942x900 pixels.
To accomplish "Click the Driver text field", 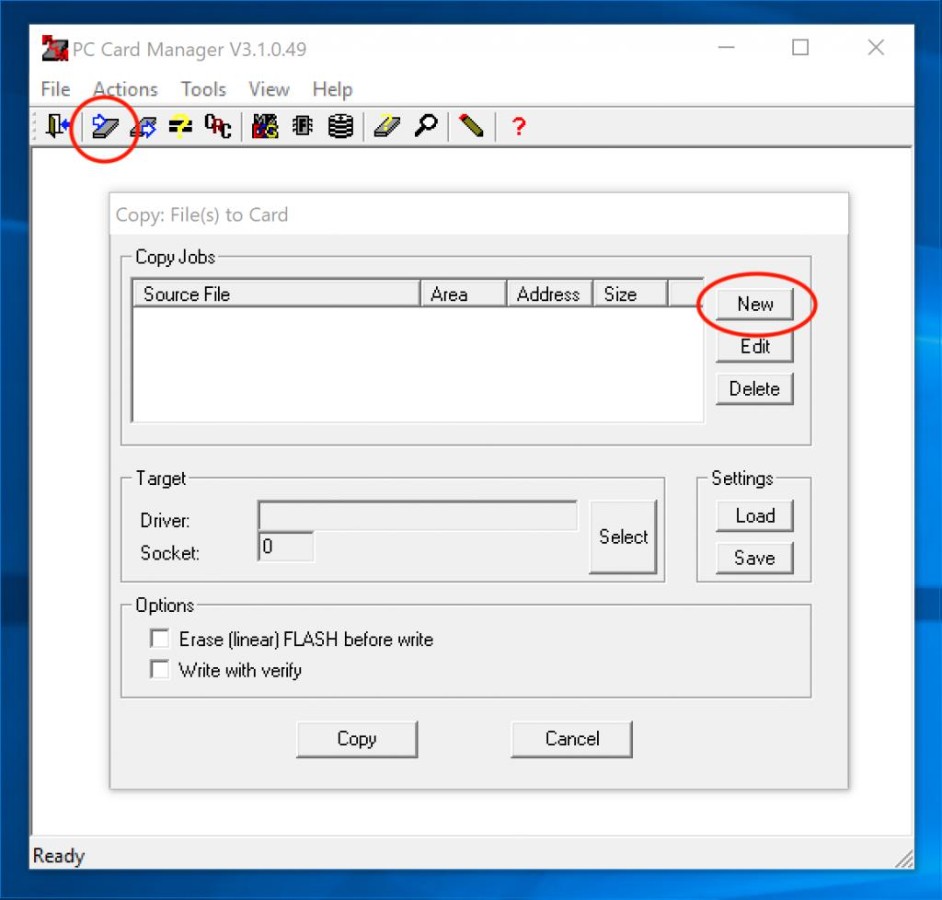I will [418, 515].
